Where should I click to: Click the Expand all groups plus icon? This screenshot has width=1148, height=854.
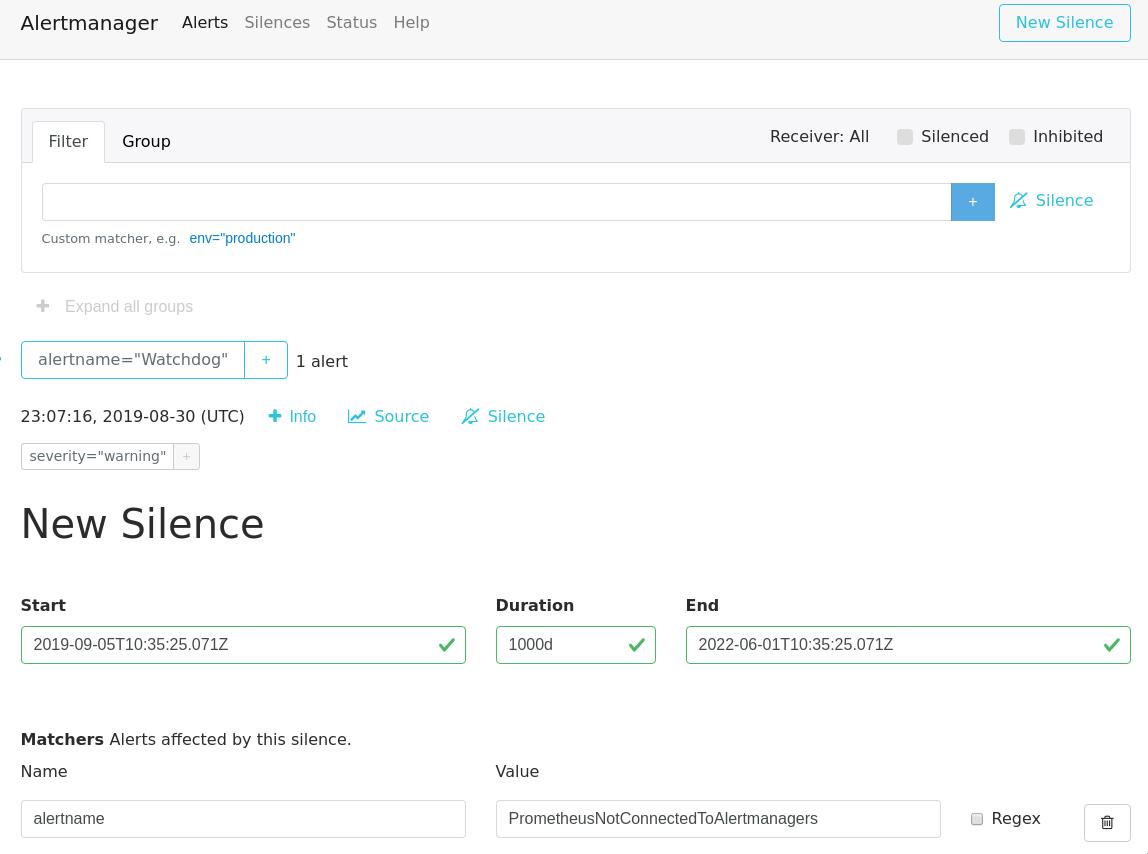click(43, 306)
